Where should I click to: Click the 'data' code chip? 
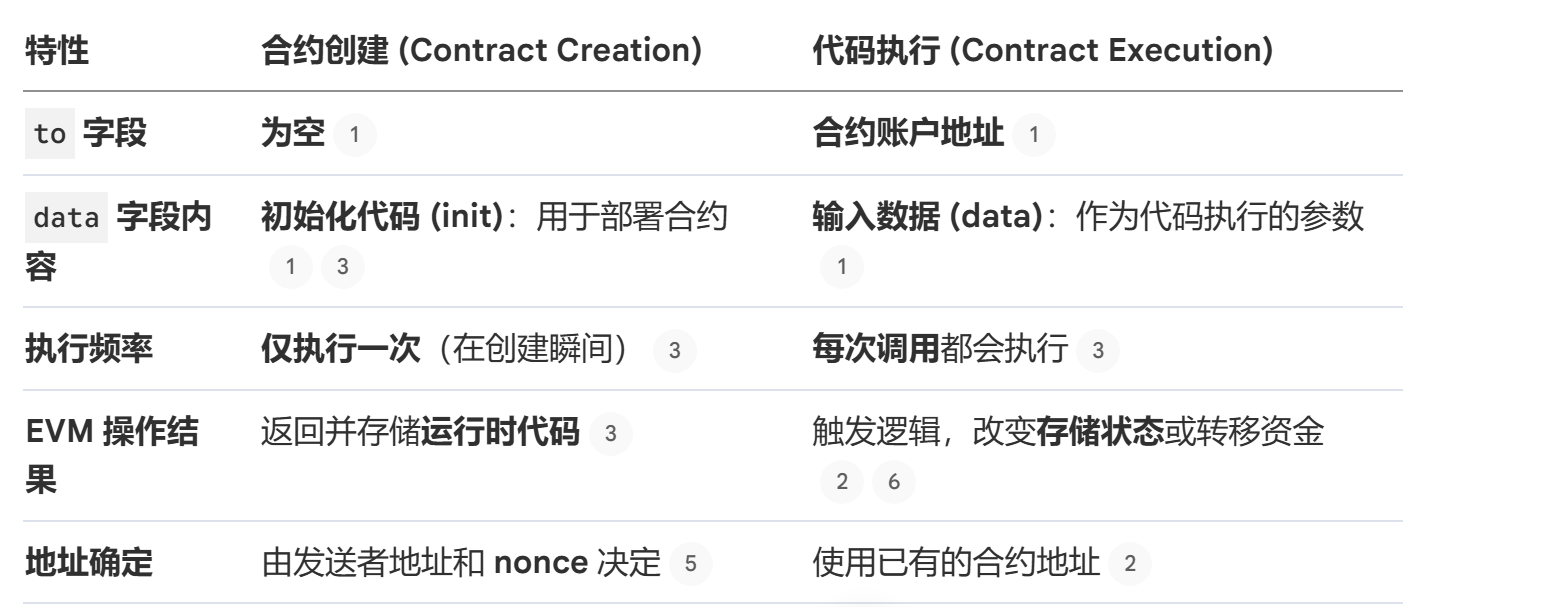(66, 218)
